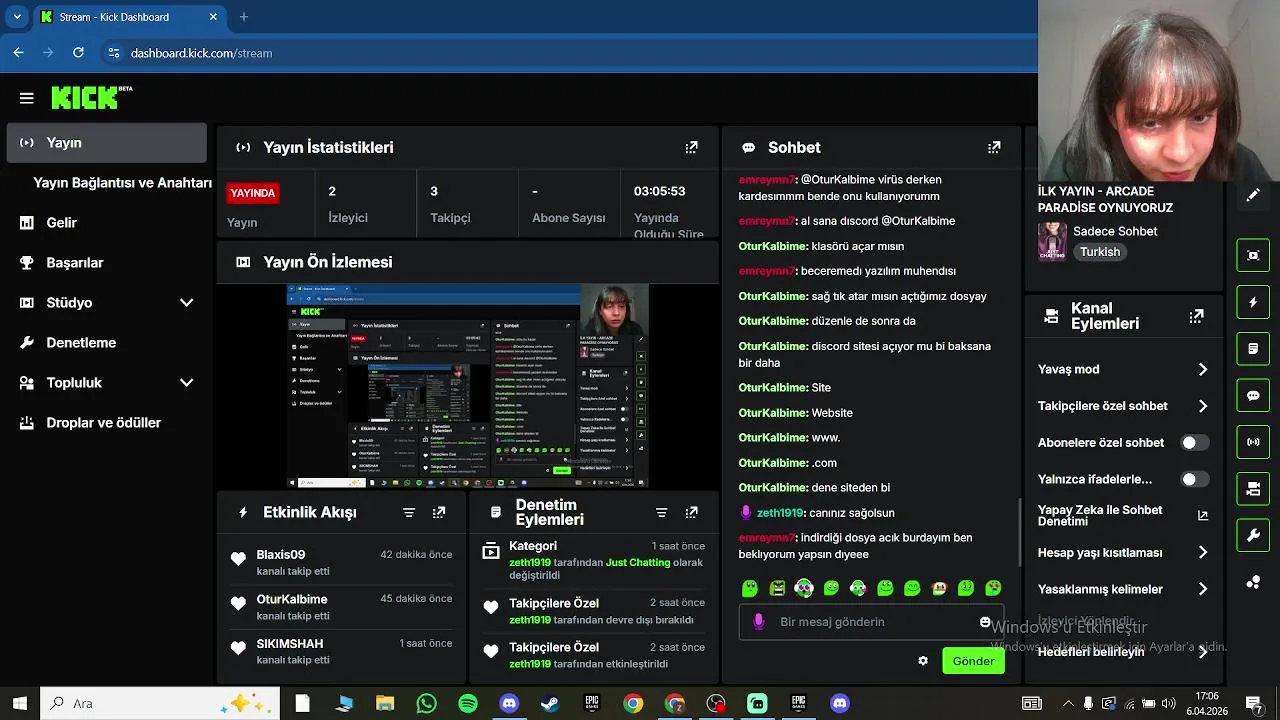Open Hedefleri belirleyin arrow
This screenshot has height=720, width=1280.
coord(1203,652)
